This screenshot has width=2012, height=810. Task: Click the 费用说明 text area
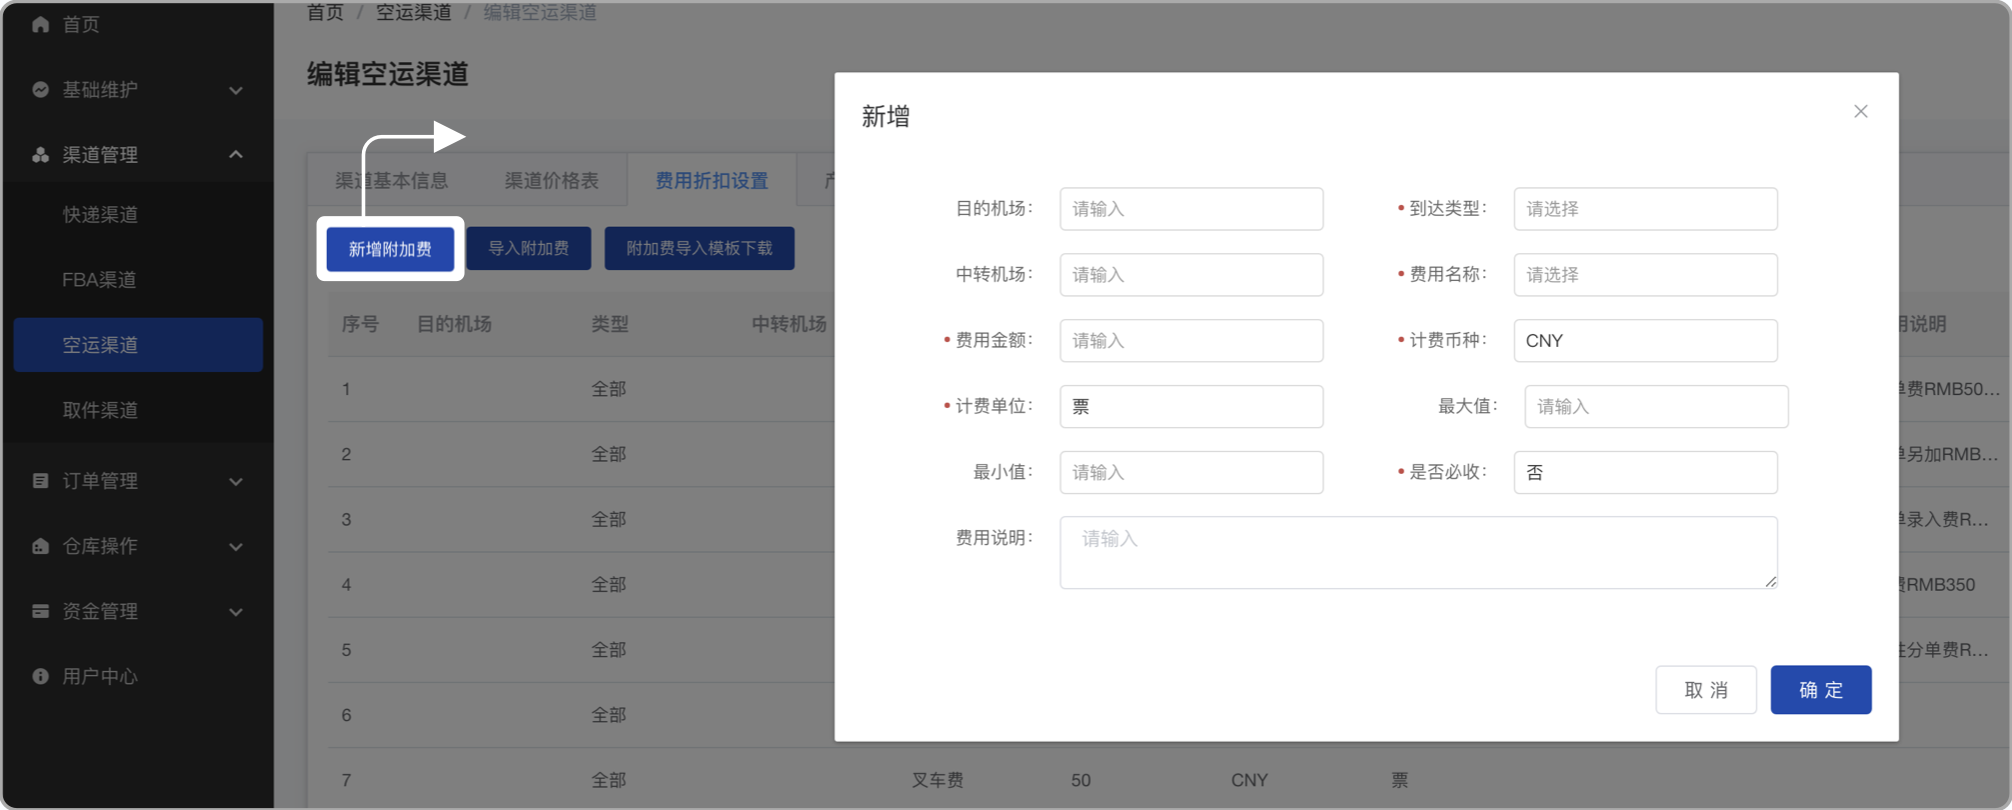1417,552
